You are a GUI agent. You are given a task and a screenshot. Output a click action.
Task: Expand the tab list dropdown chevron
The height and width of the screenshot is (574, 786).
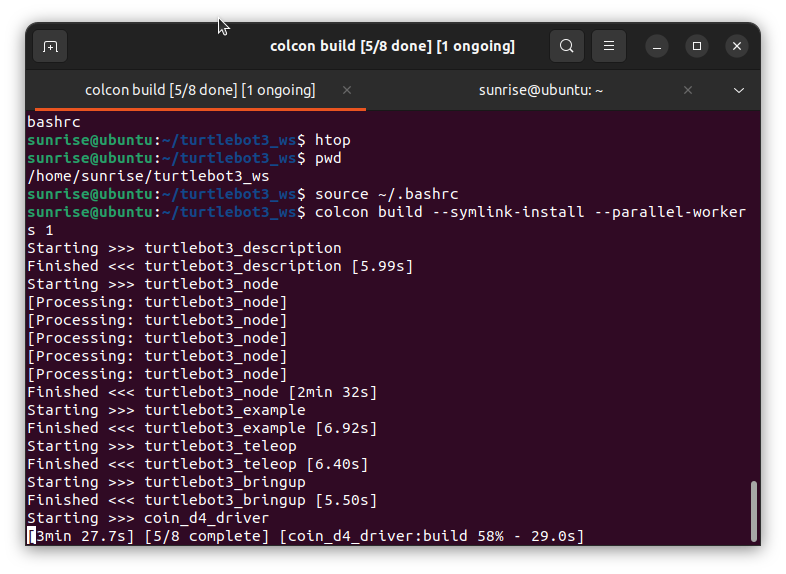tap(739, 90)
